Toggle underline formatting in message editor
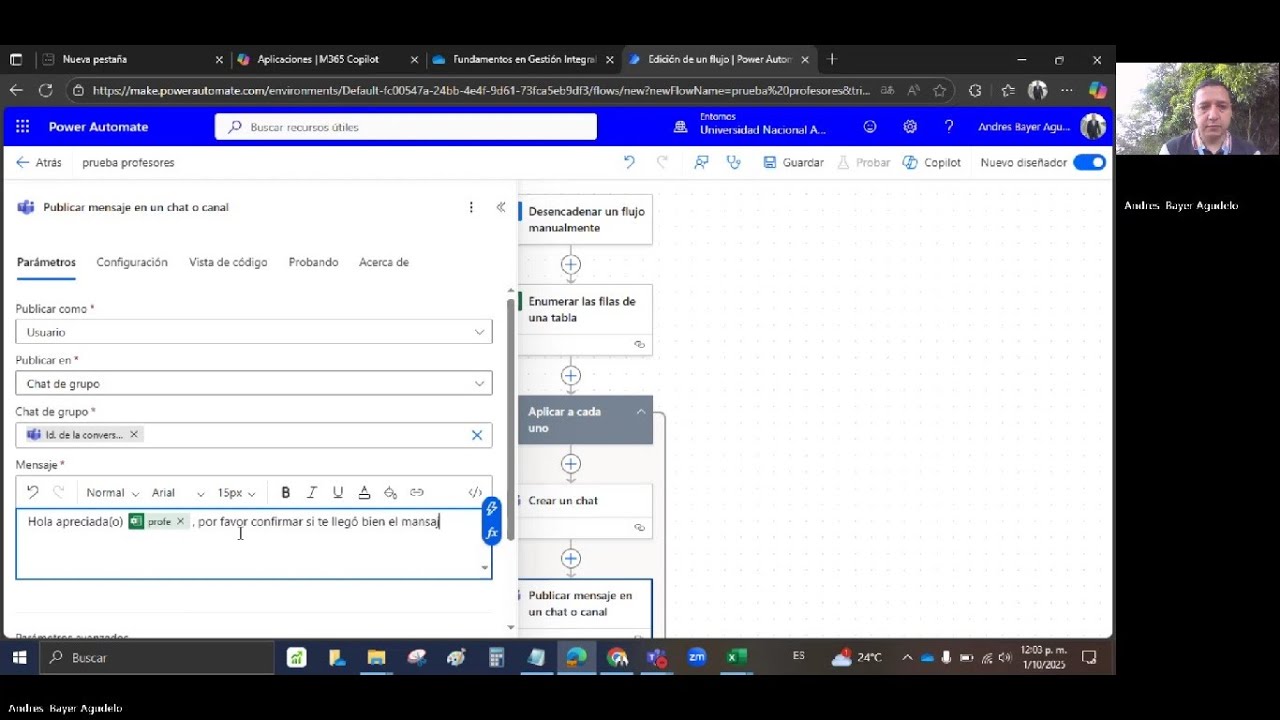The height and width of the screenshot is (720, 1280). (x=338, y=492)
